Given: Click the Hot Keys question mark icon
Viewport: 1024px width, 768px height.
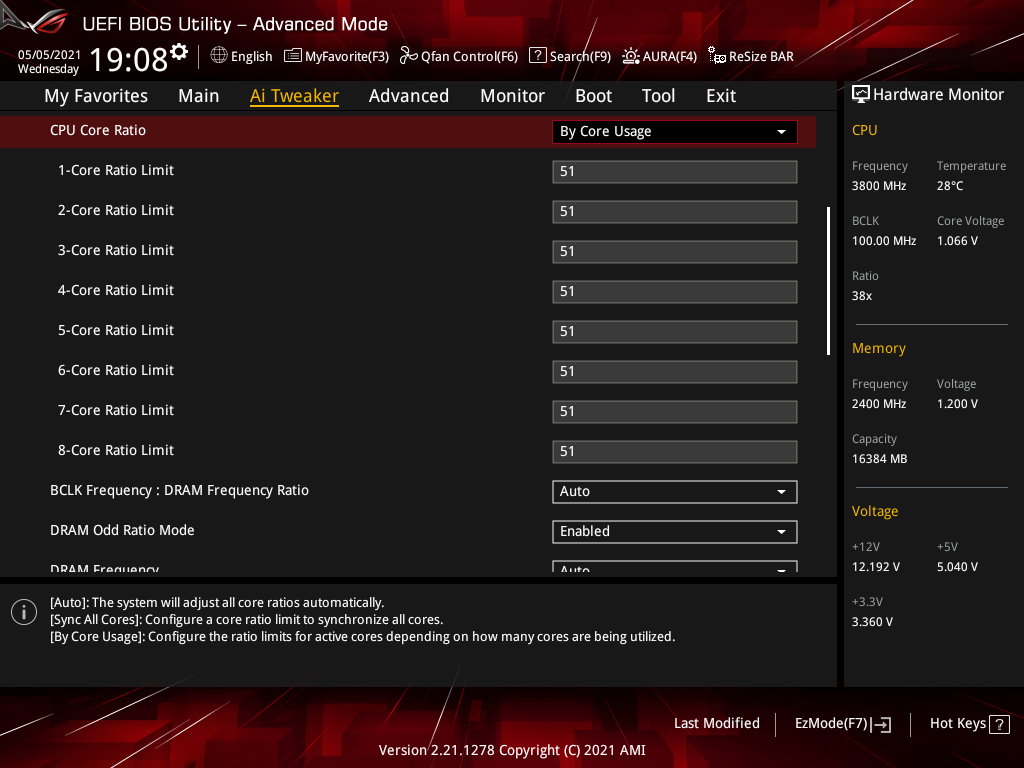Looking at the screenshot, I should click(x=999, y=724).
